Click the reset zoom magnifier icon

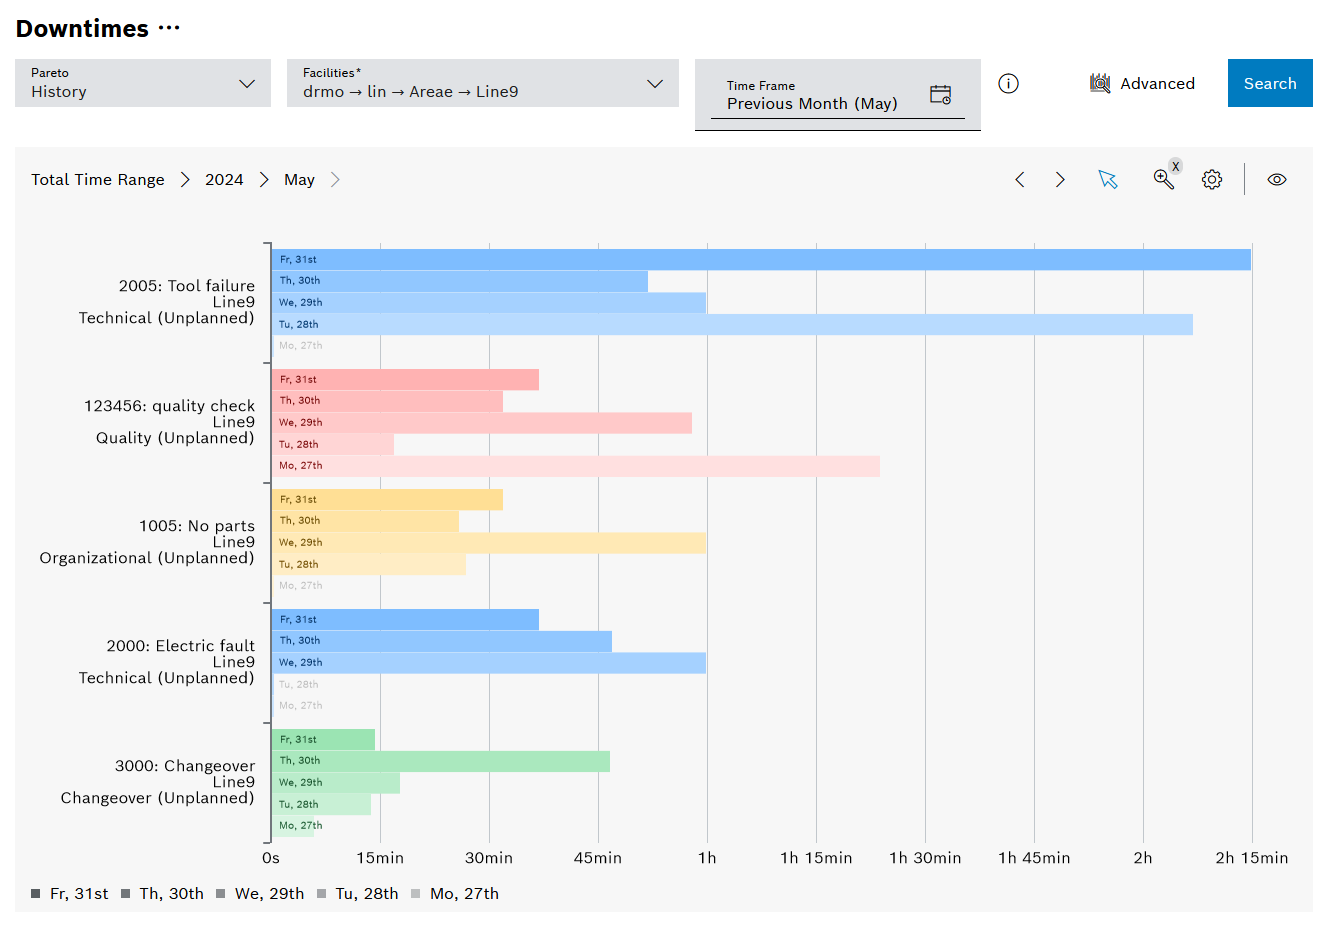(x=1164, y=179)
